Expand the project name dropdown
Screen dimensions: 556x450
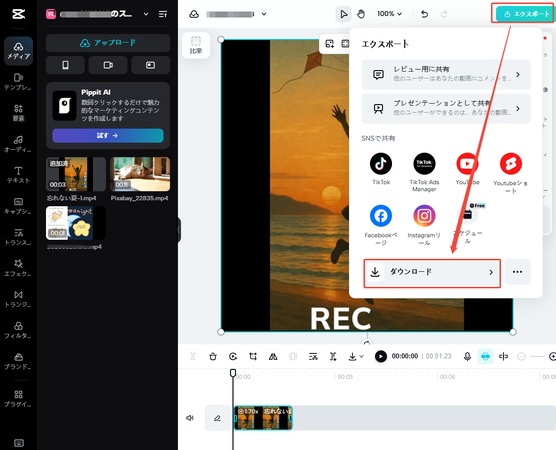pyautogui.click(x=264, y=14)
